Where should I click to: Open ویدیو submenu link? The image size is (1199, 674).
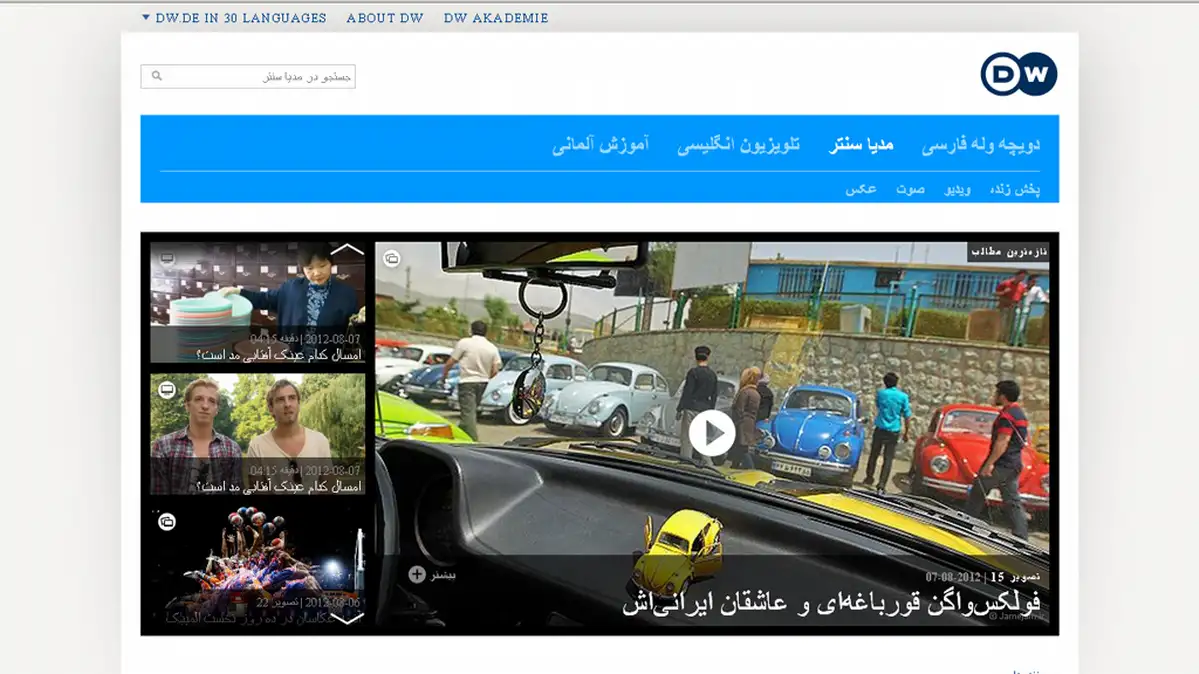point(957,189)
